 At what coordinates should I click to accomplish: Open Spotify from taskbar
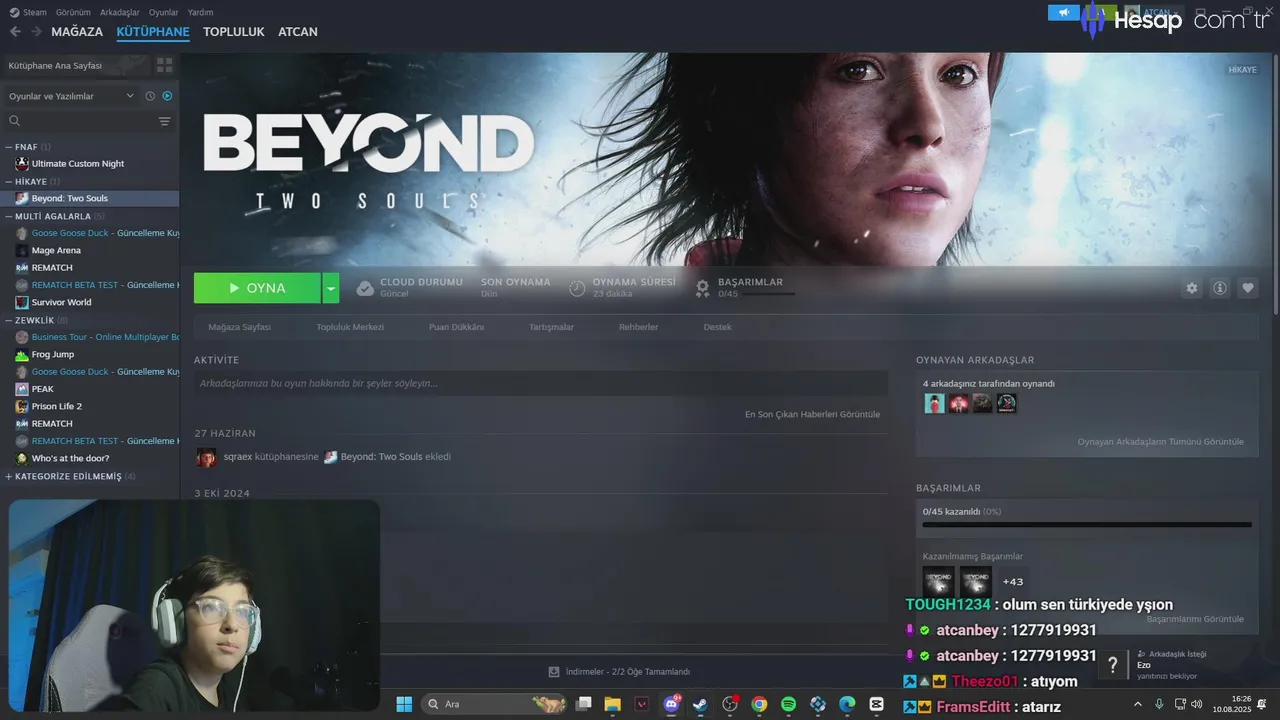pyautogui.click(x=788, y=704)
